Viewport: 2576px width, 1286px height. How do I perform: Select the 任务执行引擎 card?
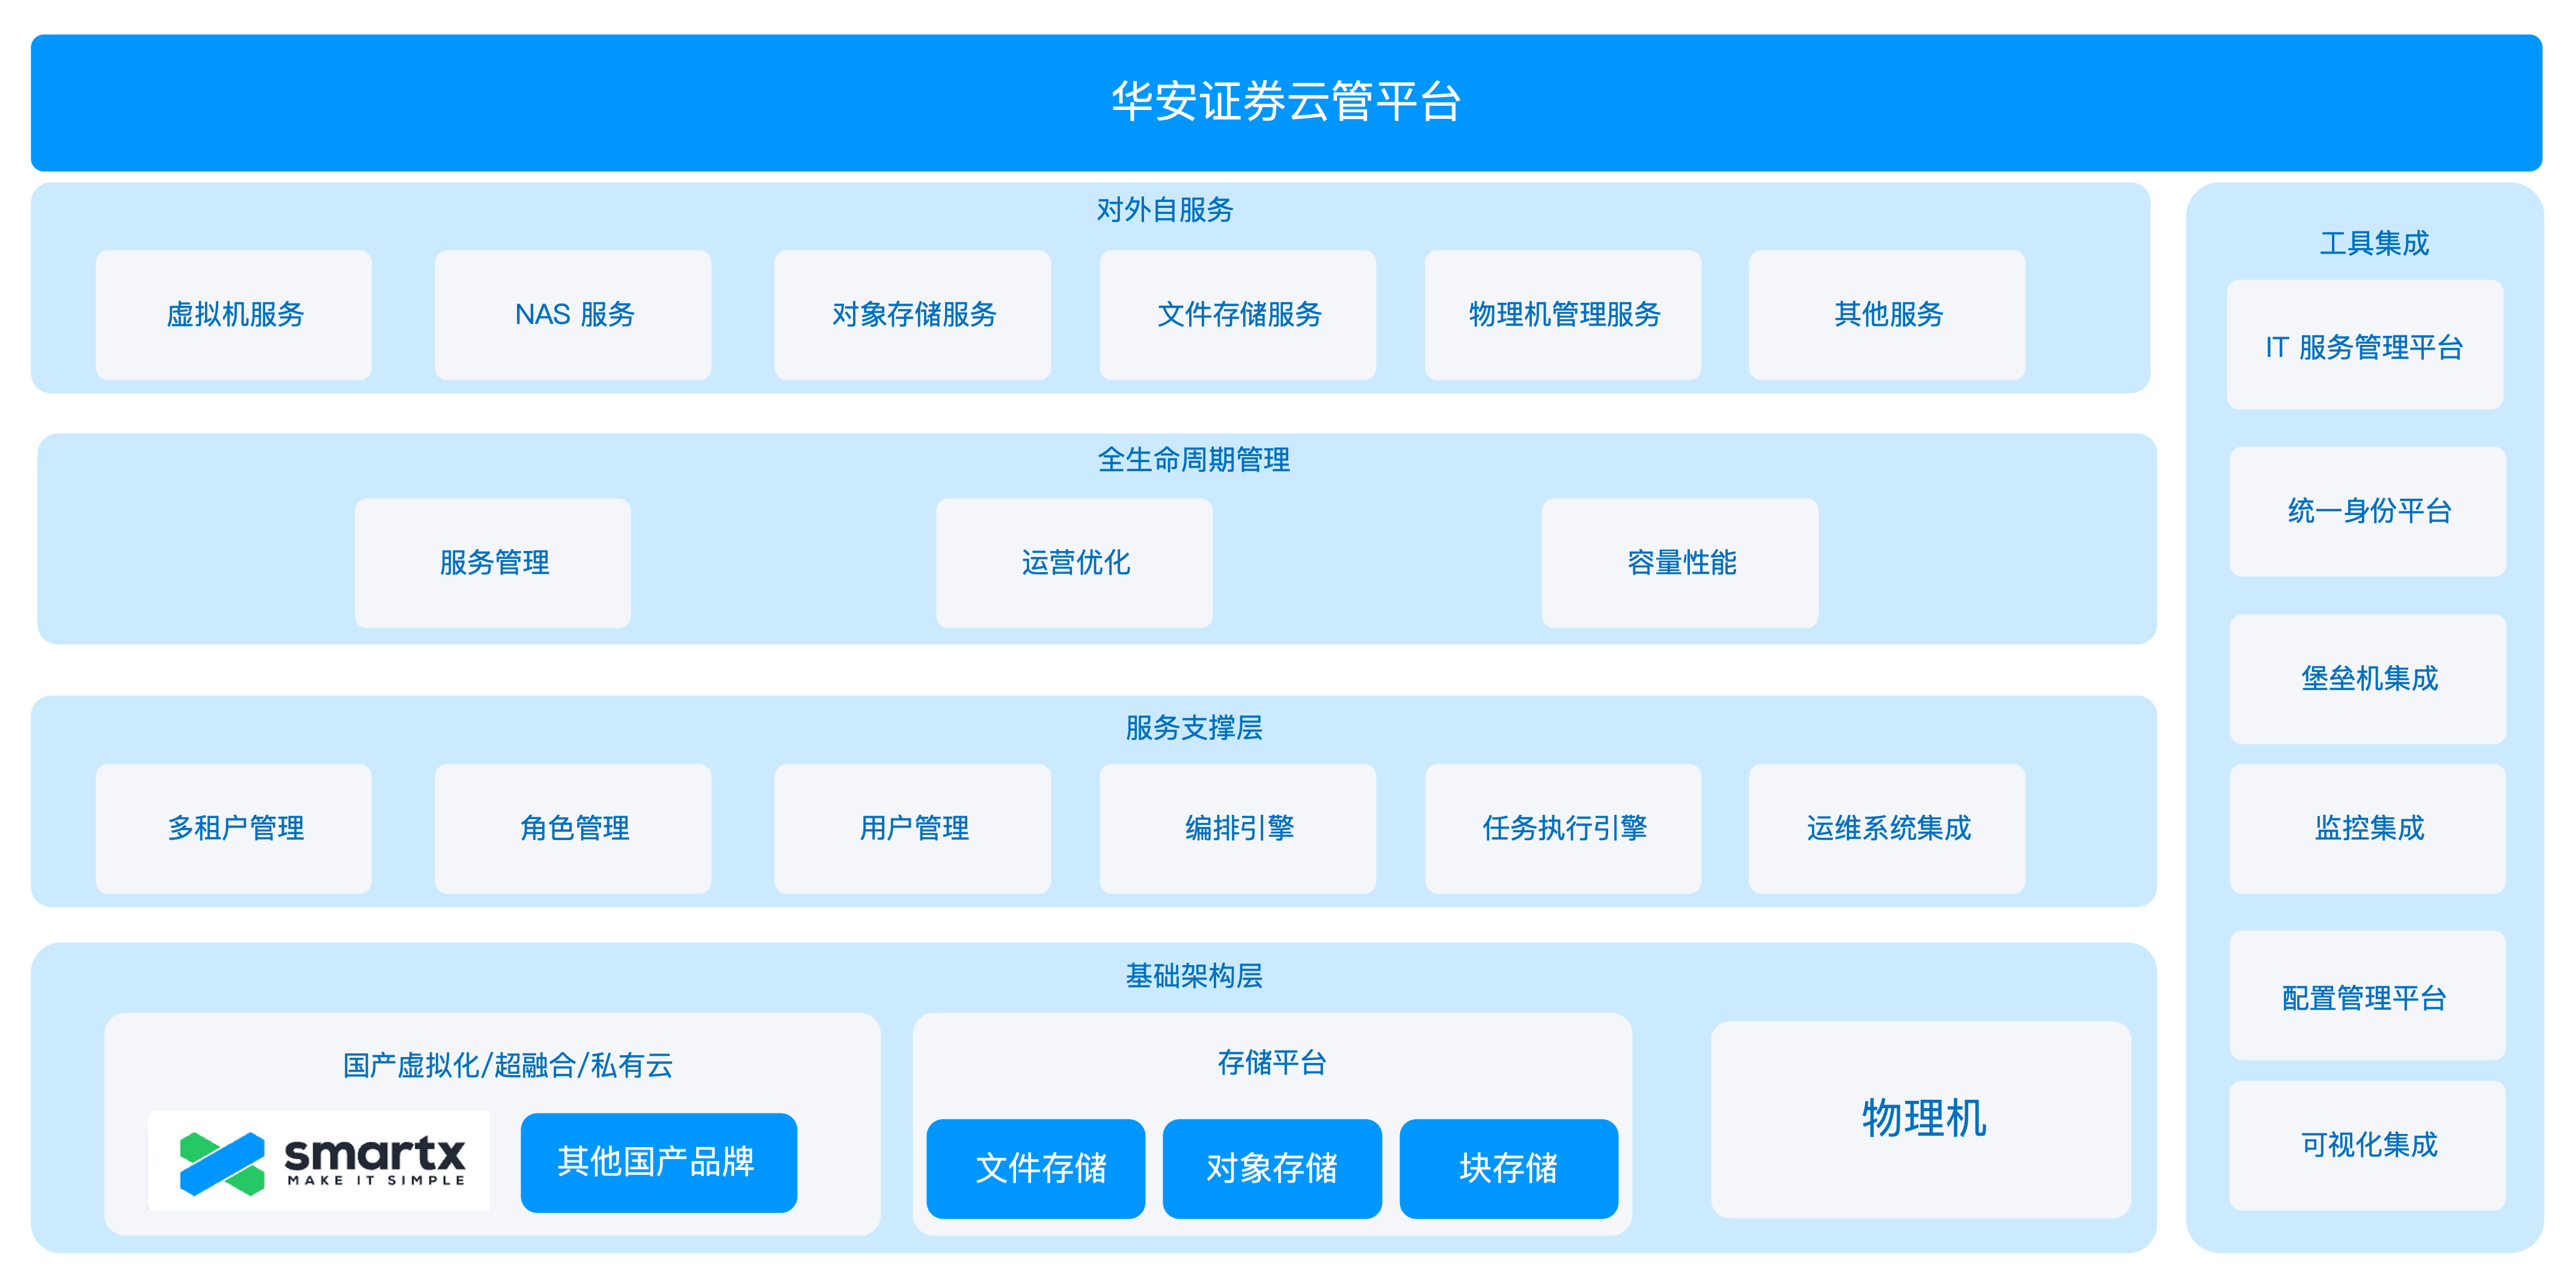pos(1562,828)
